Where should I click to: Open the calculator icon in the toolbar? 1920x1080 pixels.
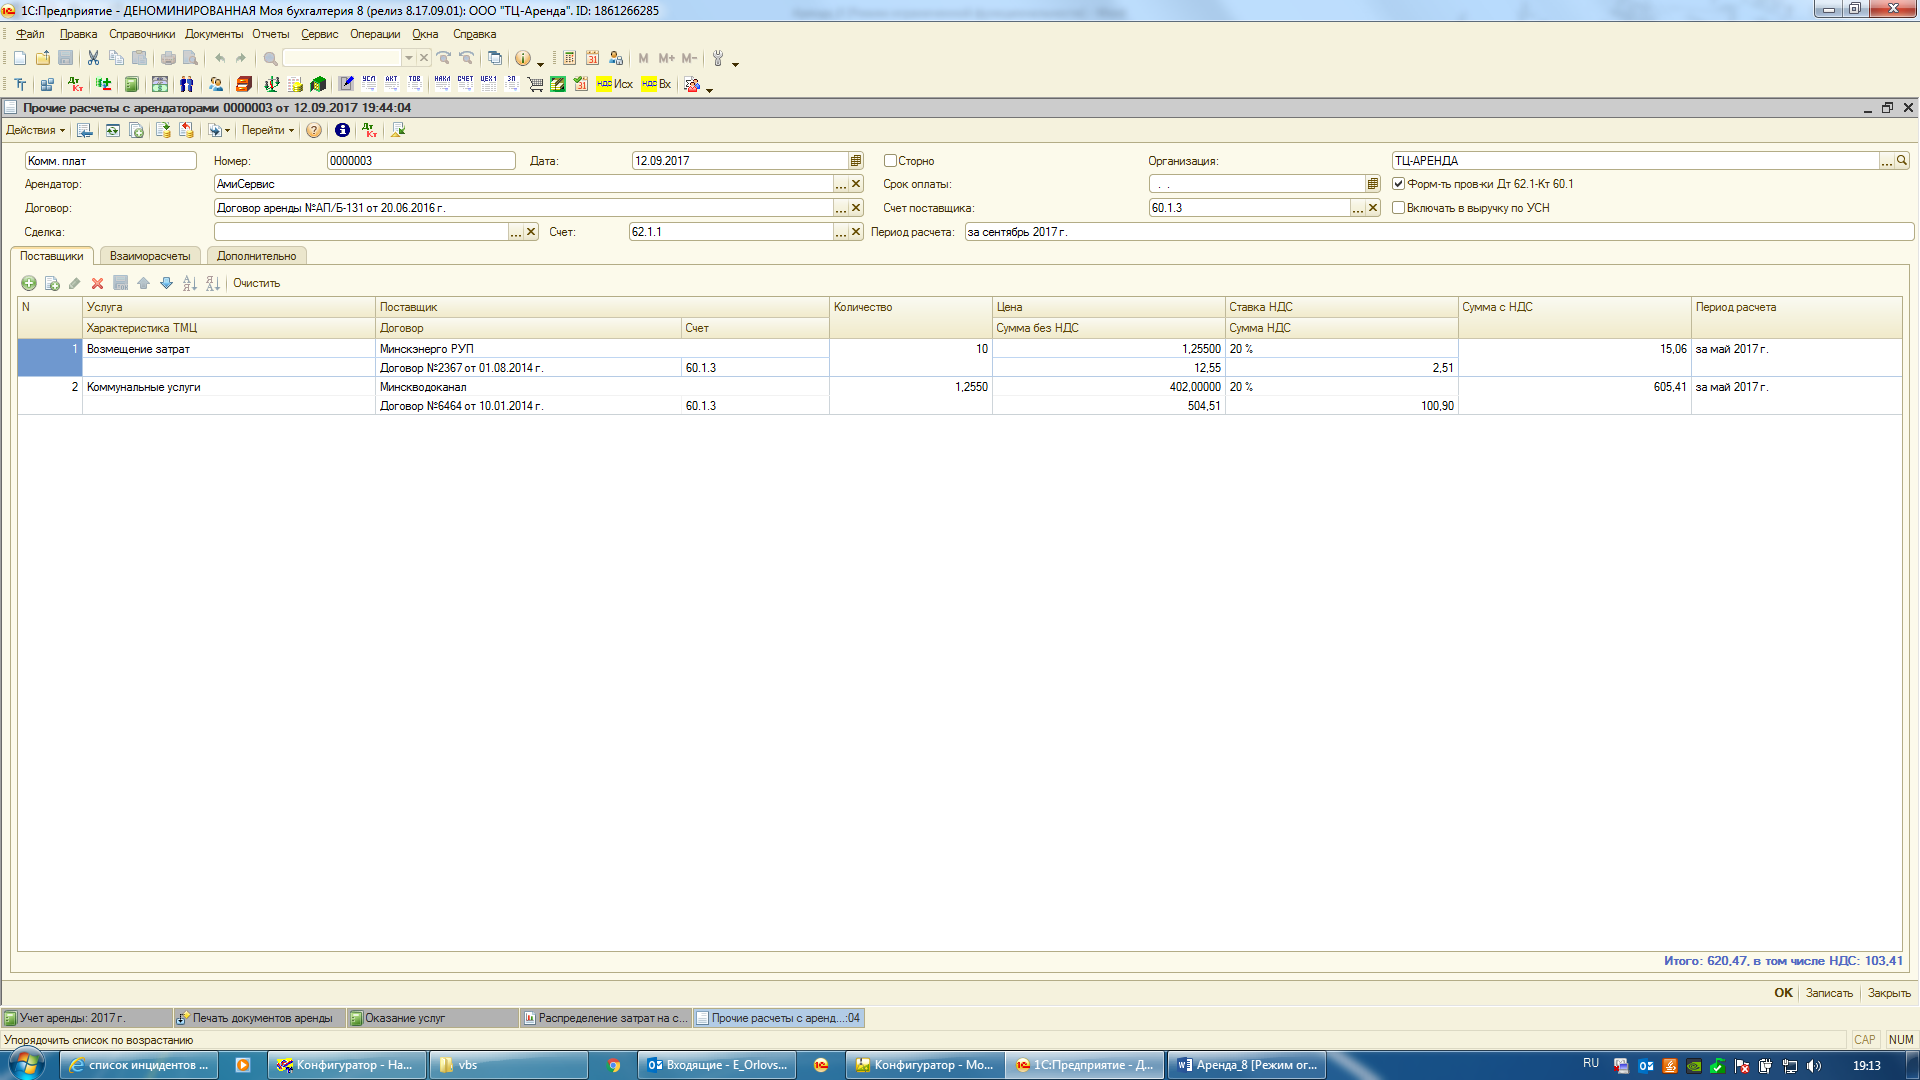pos(569,58)
